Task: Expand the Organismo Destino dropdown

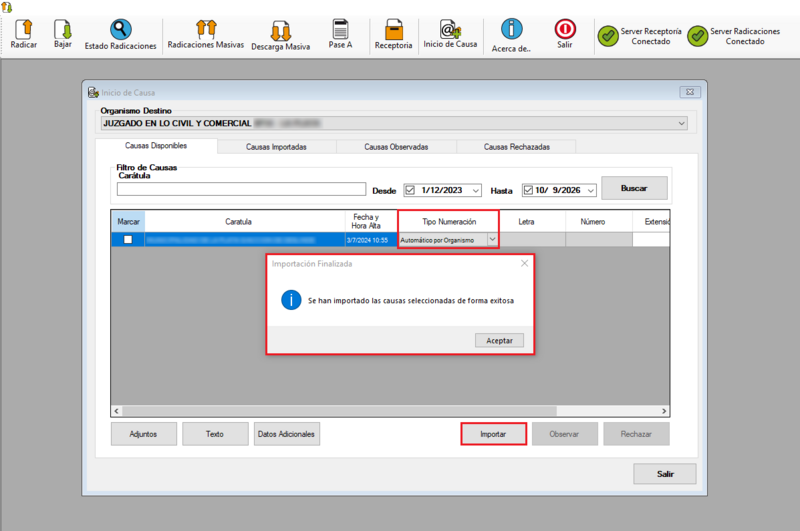Action: [x=681, y=123]
